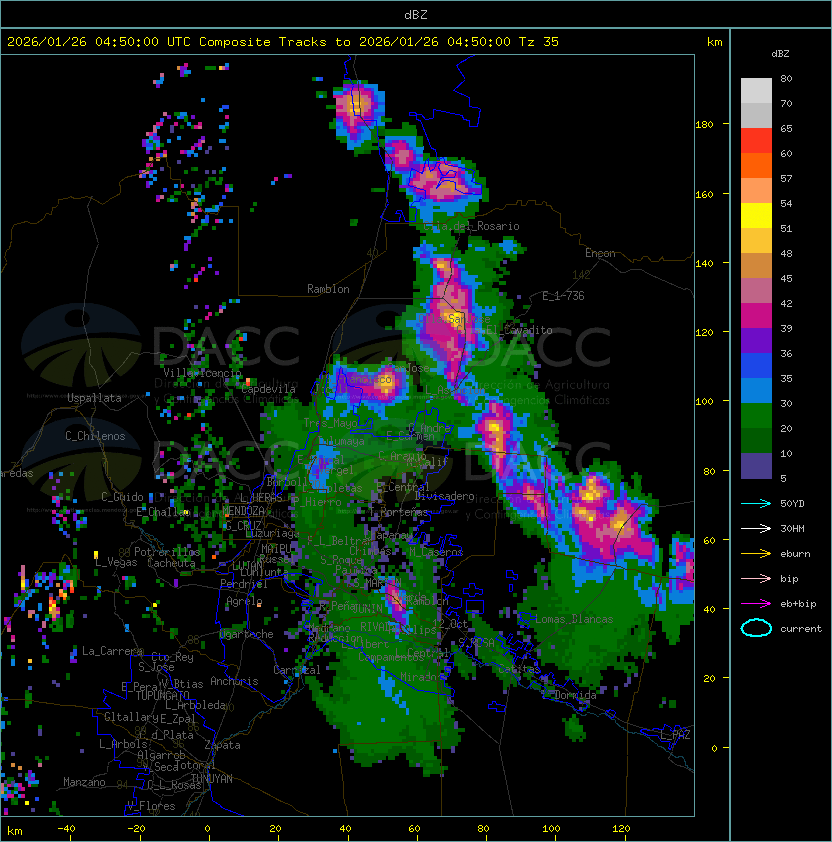Click the 'Ramblon' map label

click(328, 289)
